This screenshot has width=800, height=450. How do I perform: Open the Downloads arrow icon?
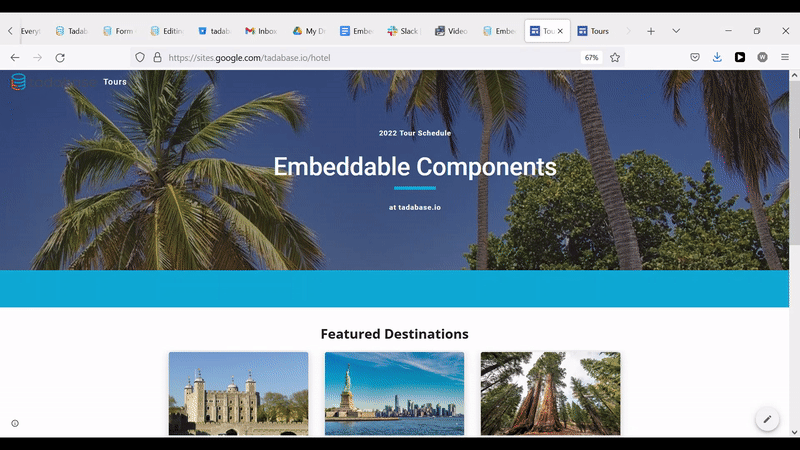point(717,57)
